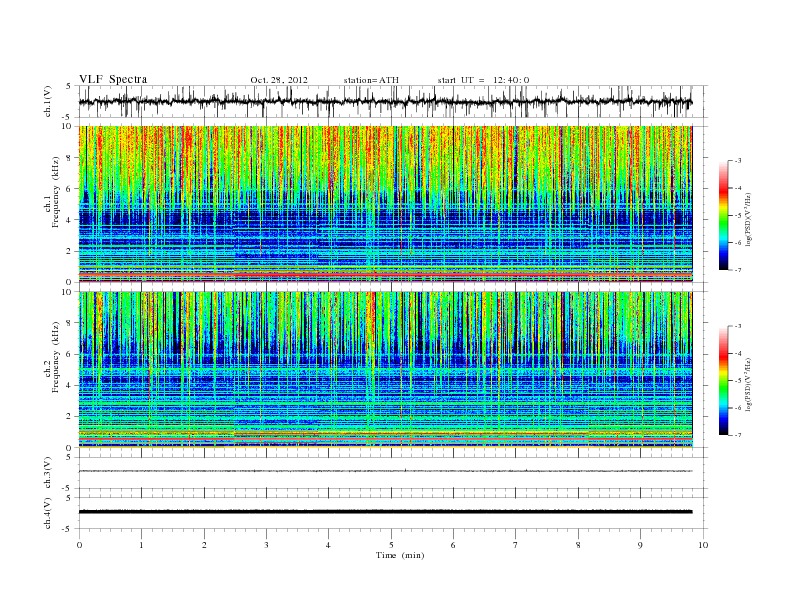Click the "station=ATH" header label

pos(371,80)
